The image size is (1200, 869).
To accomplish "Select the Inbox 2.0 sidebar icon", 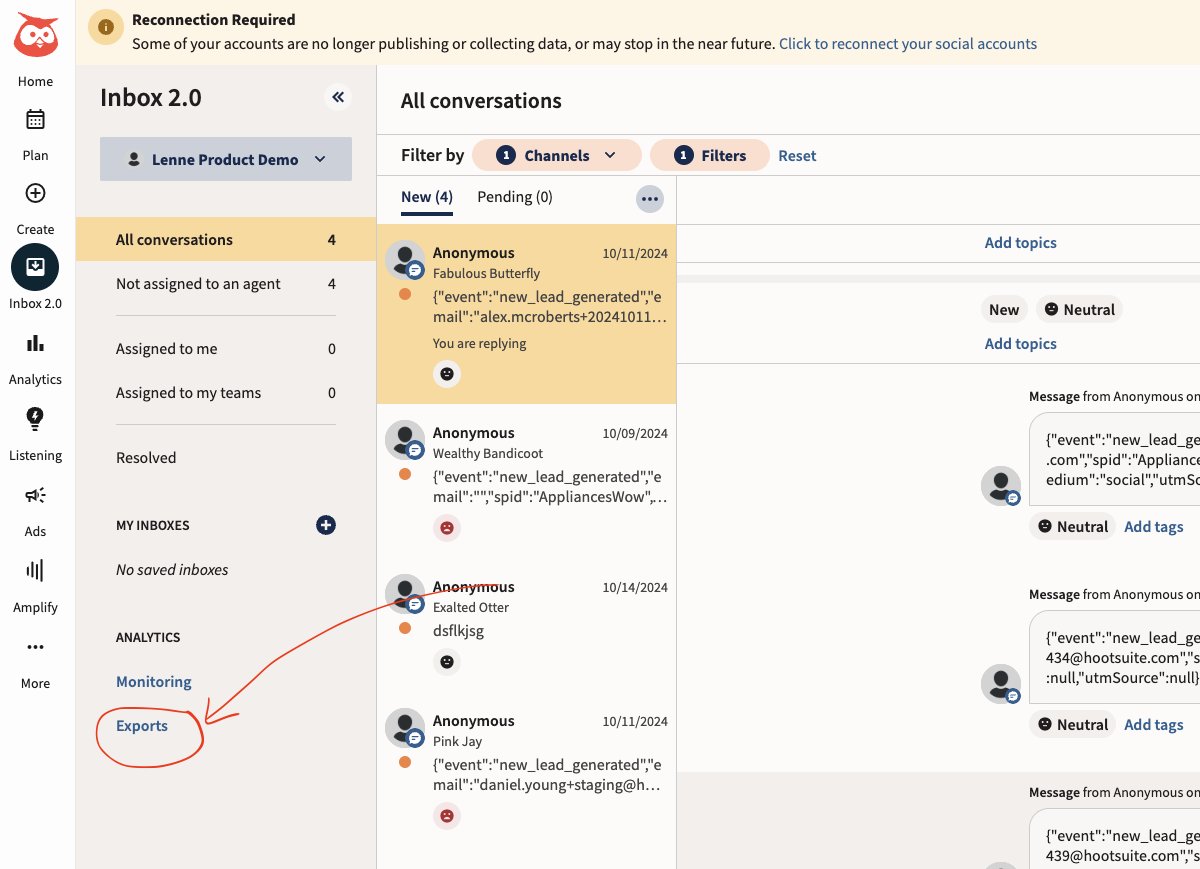I will (x=35, y=267).
